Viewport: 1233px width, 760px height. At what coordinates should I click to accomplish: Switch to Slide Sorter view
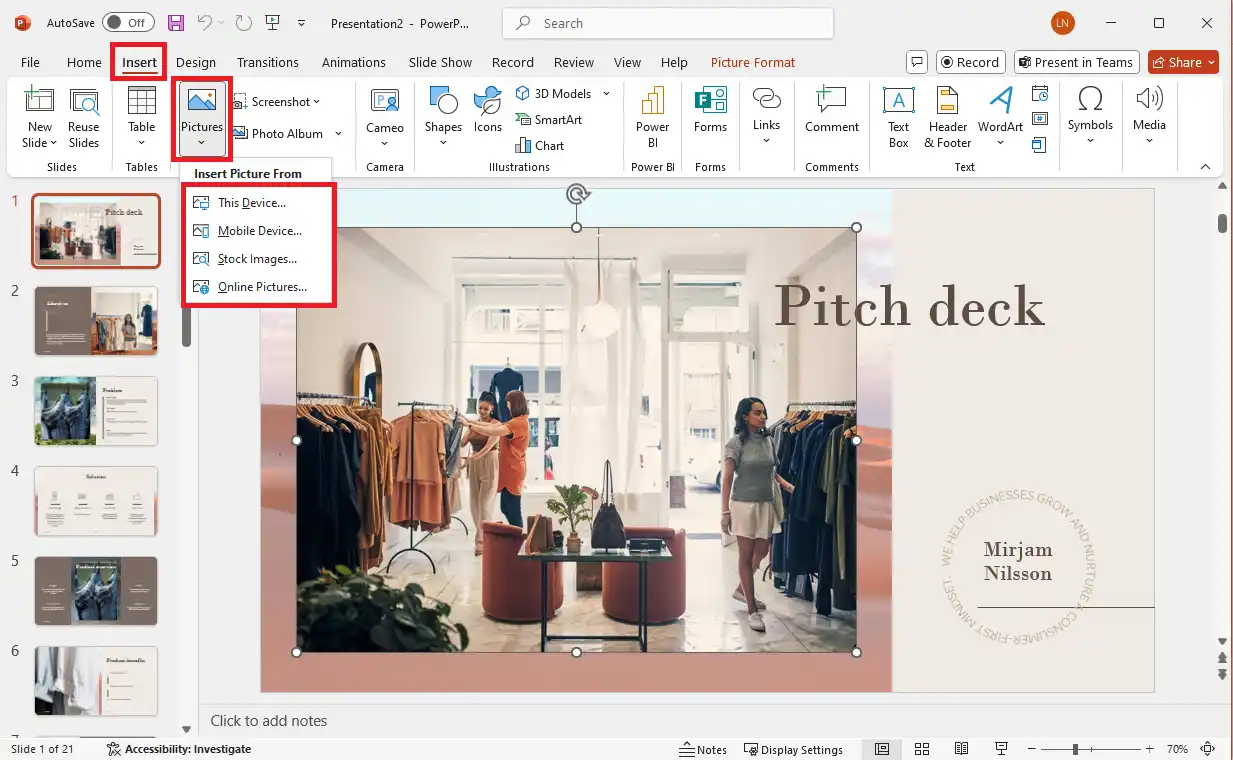point(922,749)
